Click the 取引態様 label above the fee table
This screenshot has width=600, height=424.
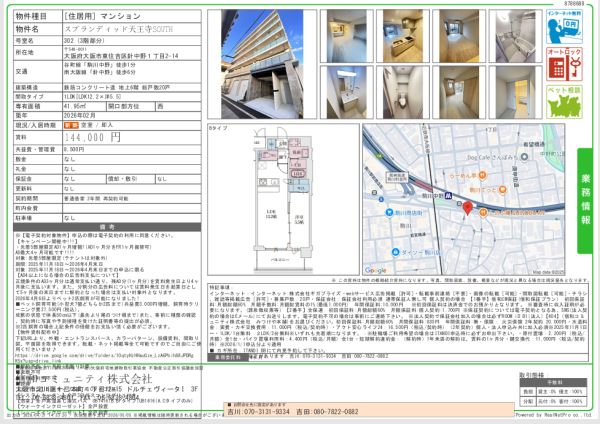[532, 375]
